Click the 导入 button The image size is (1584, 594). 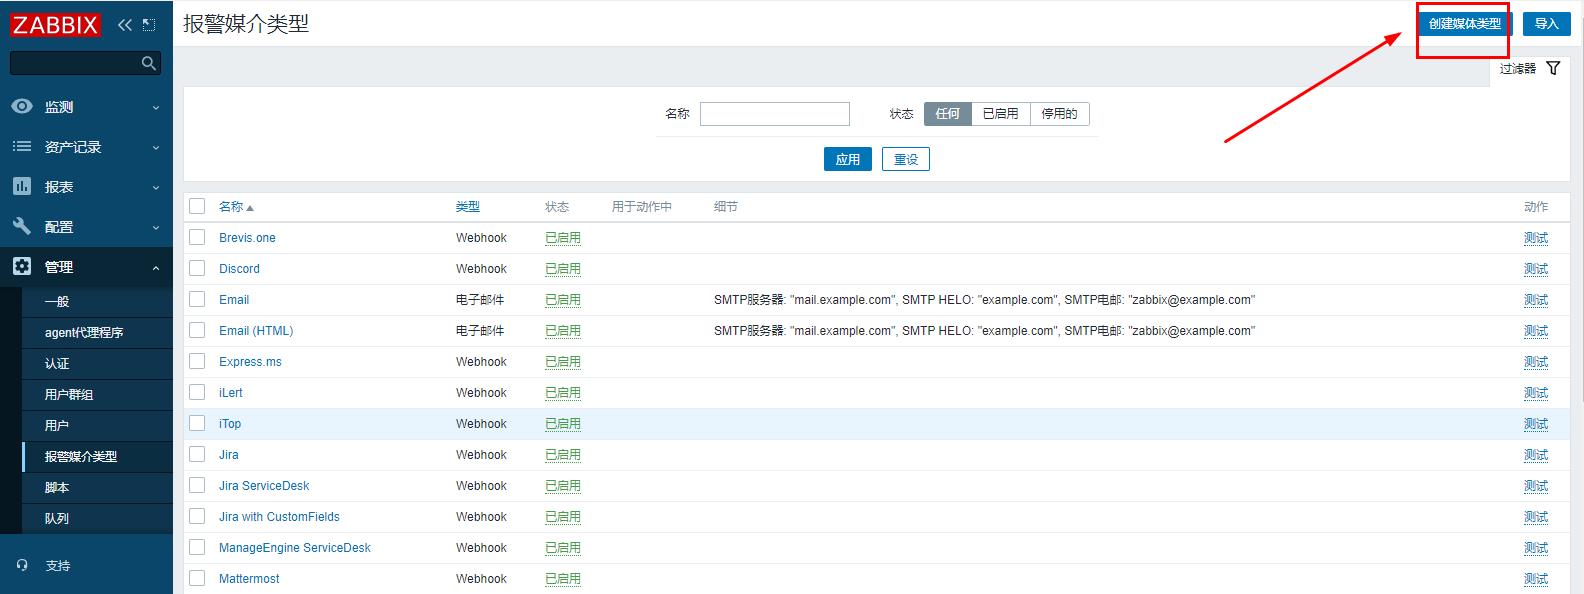1546,24
